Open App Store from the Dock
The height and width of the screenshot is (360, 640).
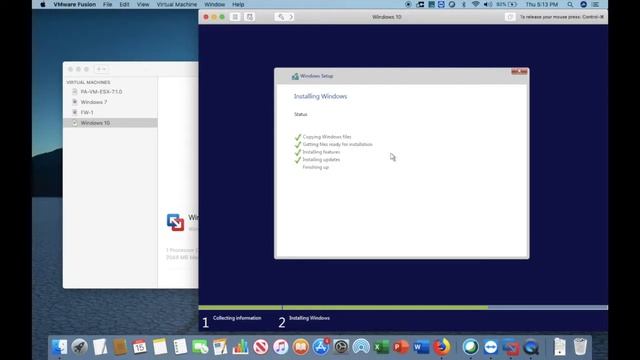click(321, 347)
